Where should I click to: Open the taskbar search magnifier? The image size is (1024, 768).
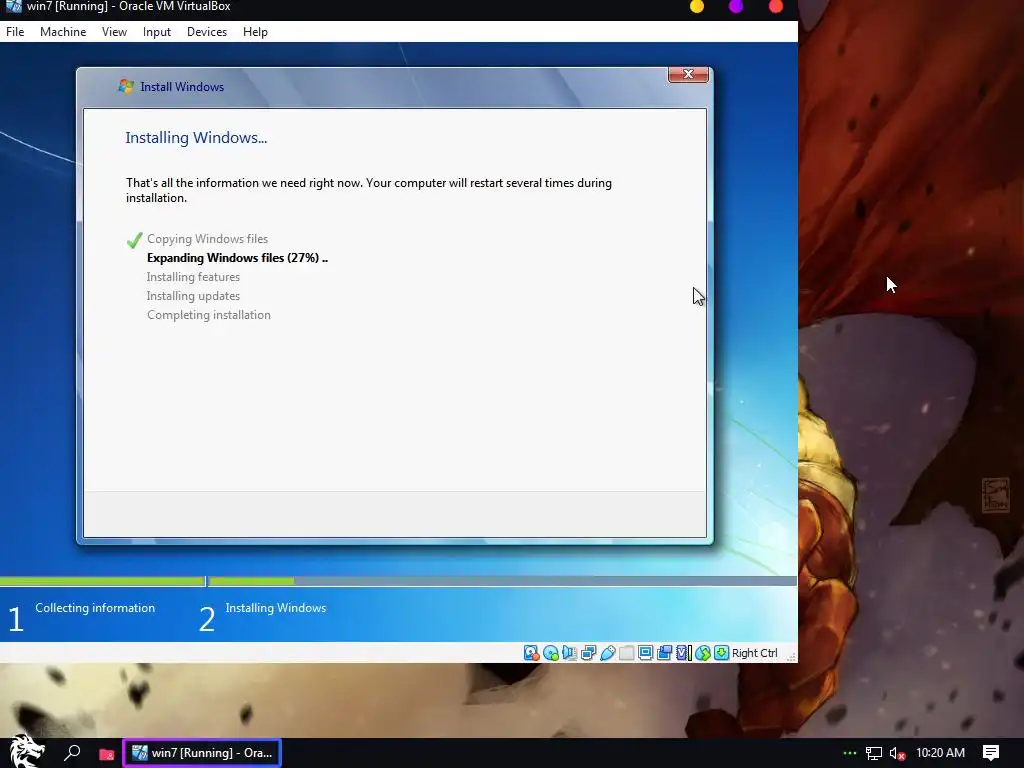72,753
